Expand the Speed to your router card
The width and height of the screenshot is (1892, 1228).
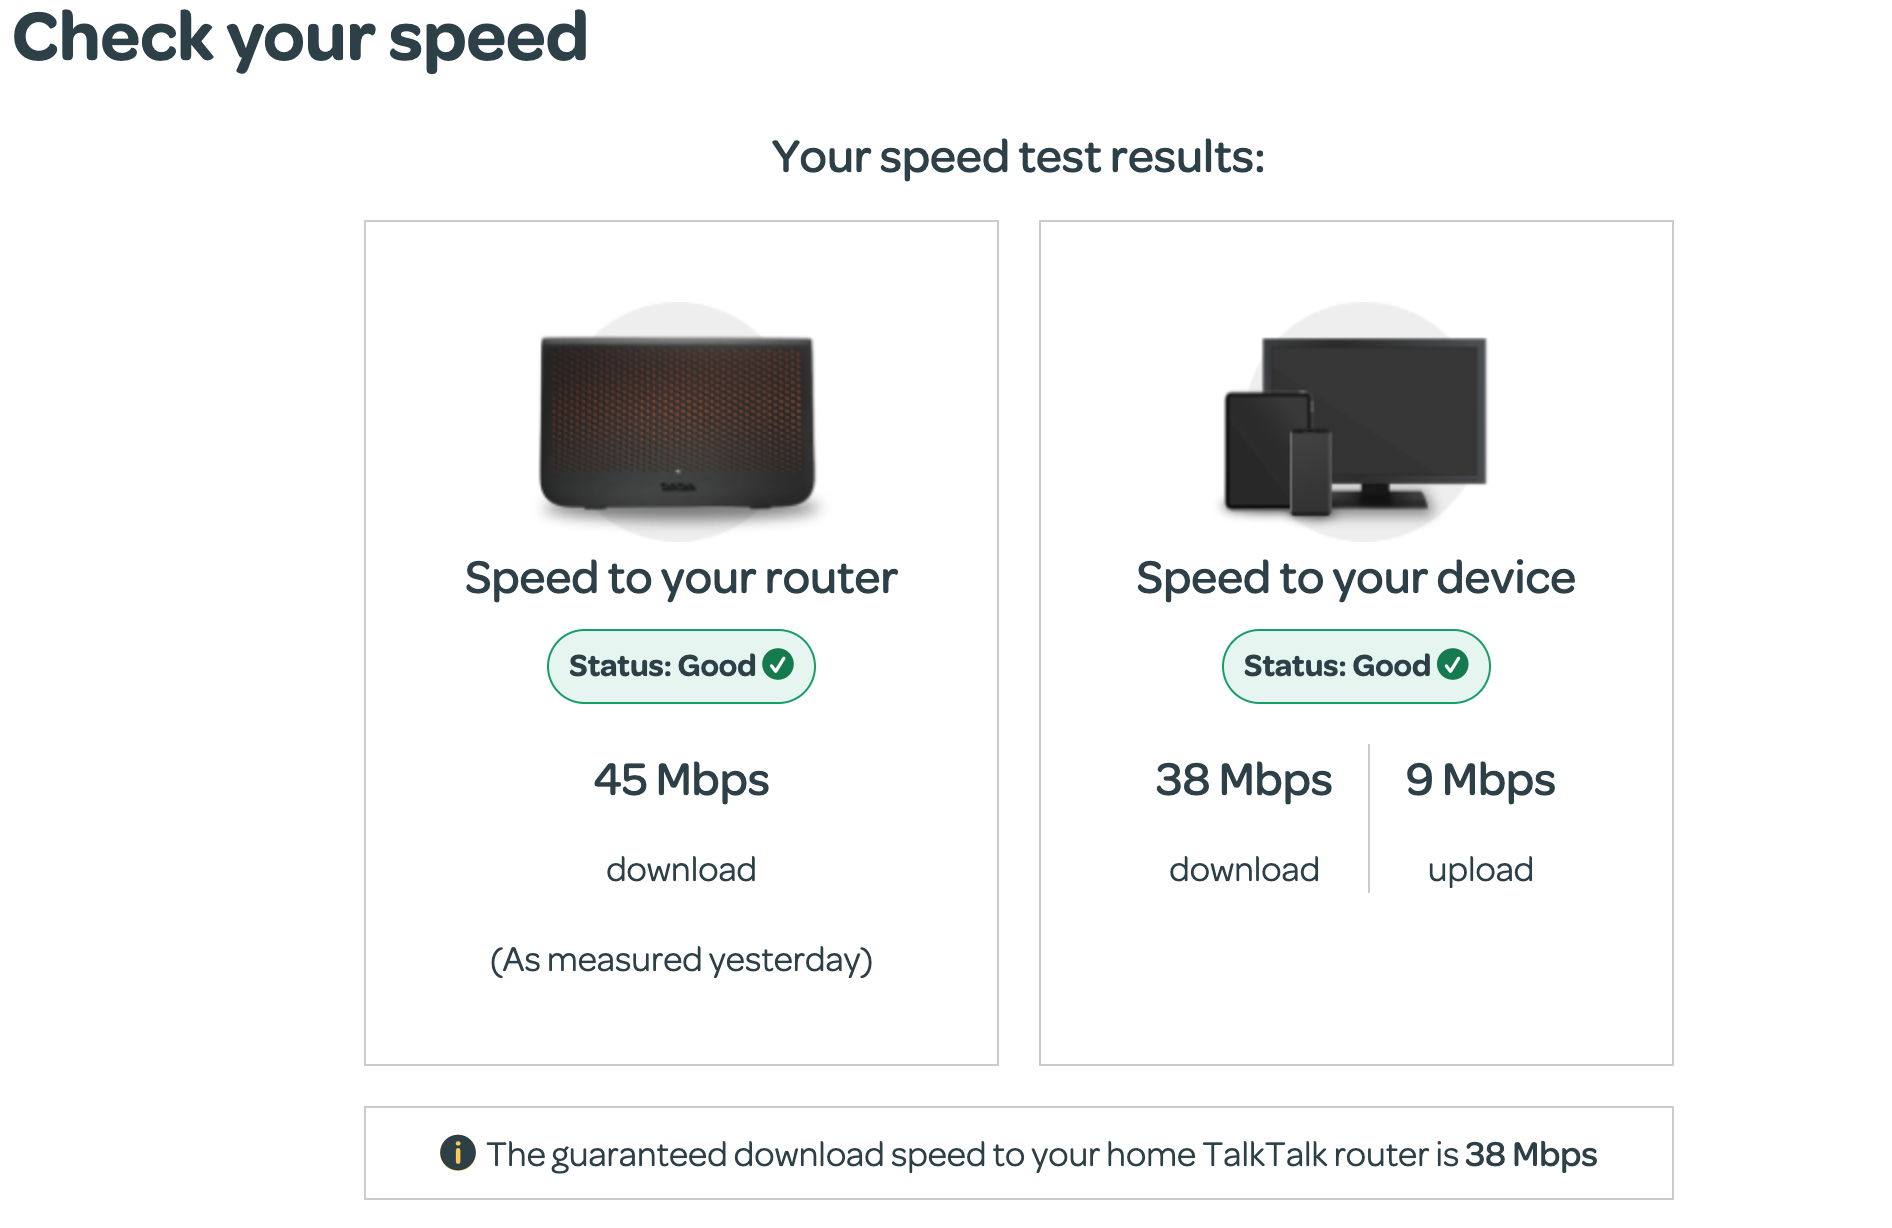tap(681, 640)
